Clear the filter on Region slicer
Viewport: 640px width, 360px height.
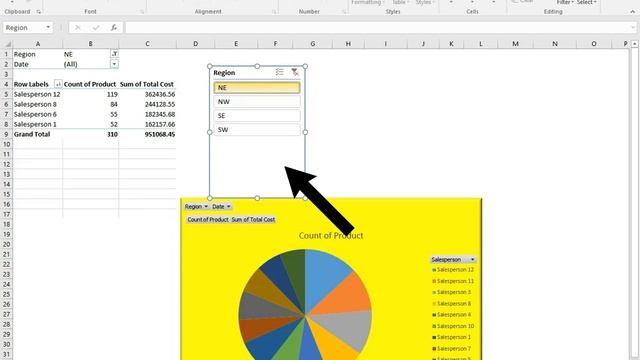(x=295, y=72)
